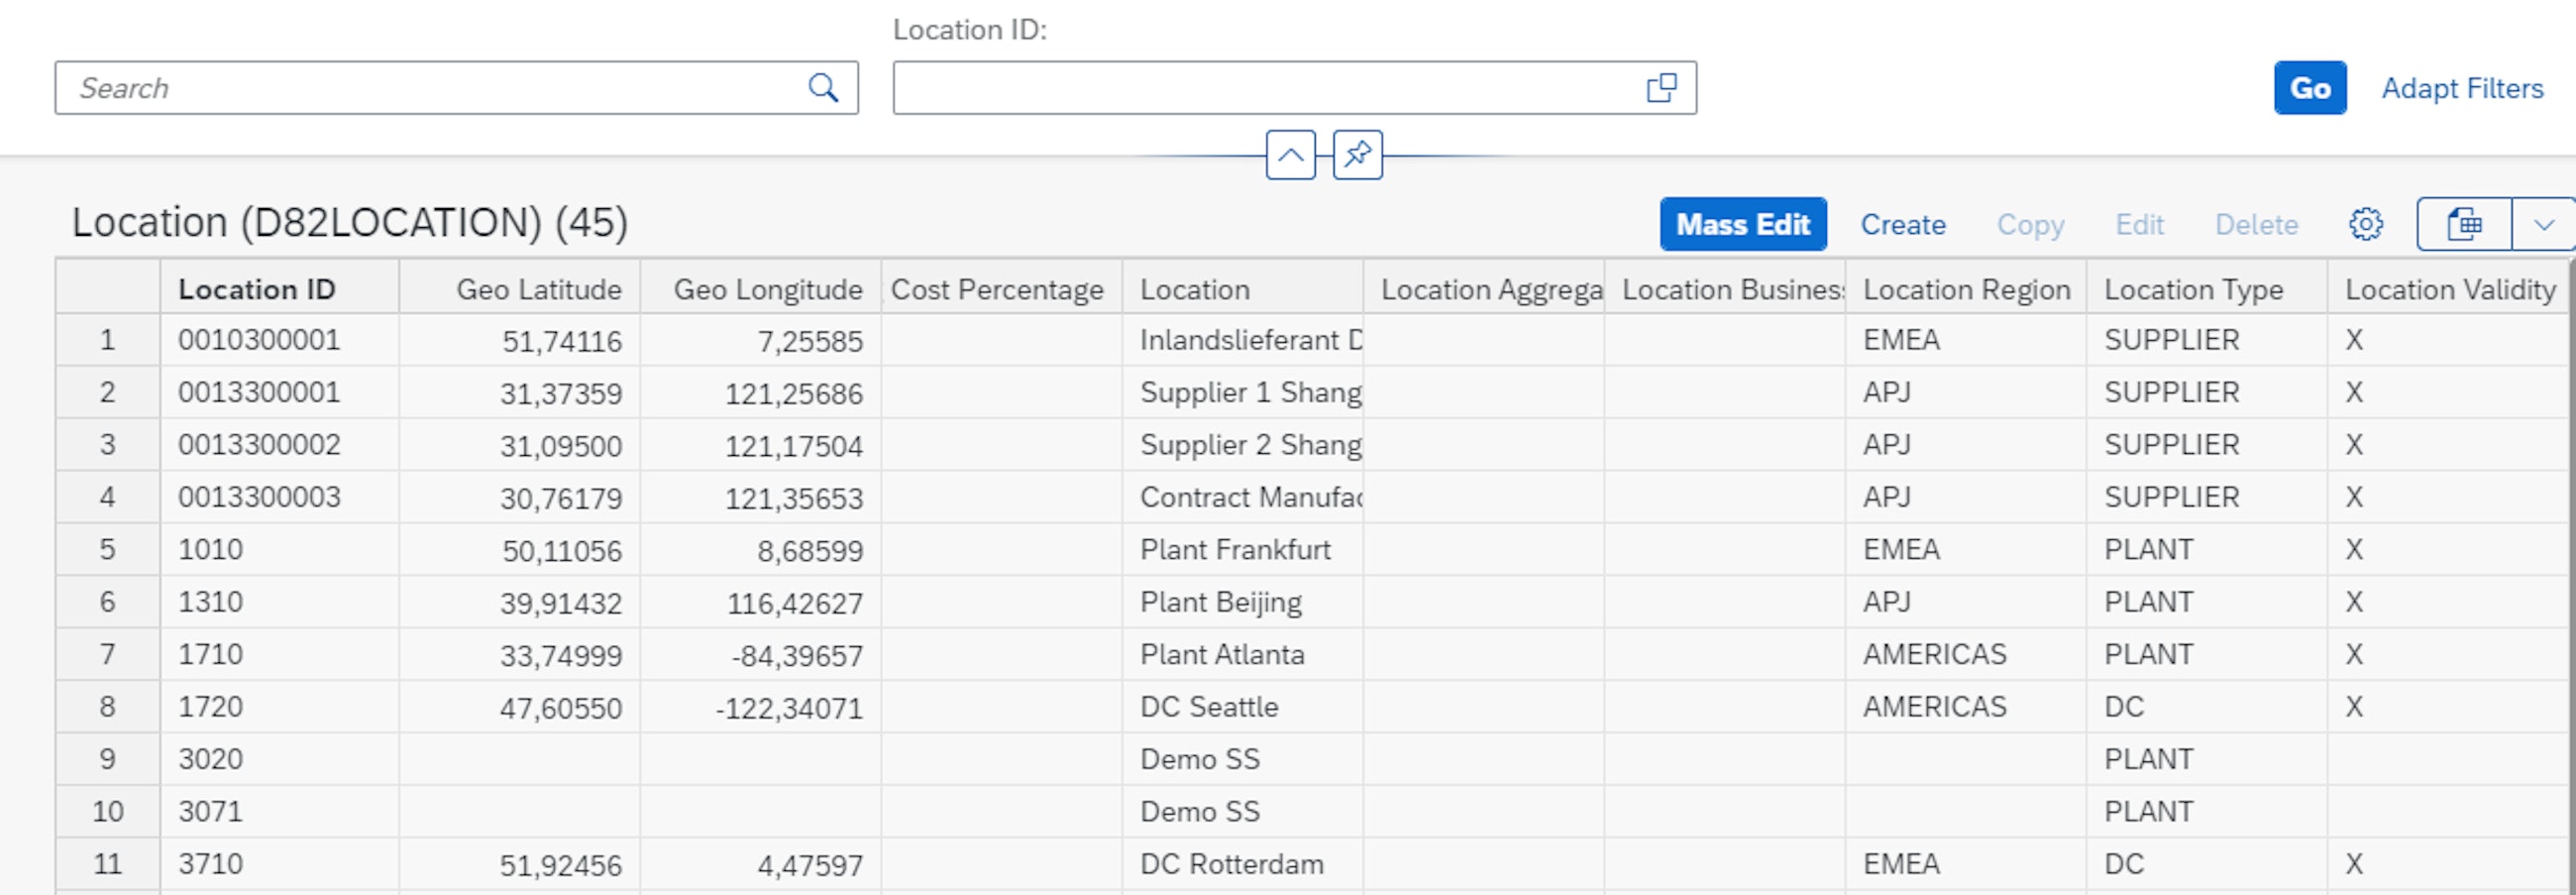Open table settings gear icon
This screenshot has height=895, width=2576.
(x=2365, y=224)
